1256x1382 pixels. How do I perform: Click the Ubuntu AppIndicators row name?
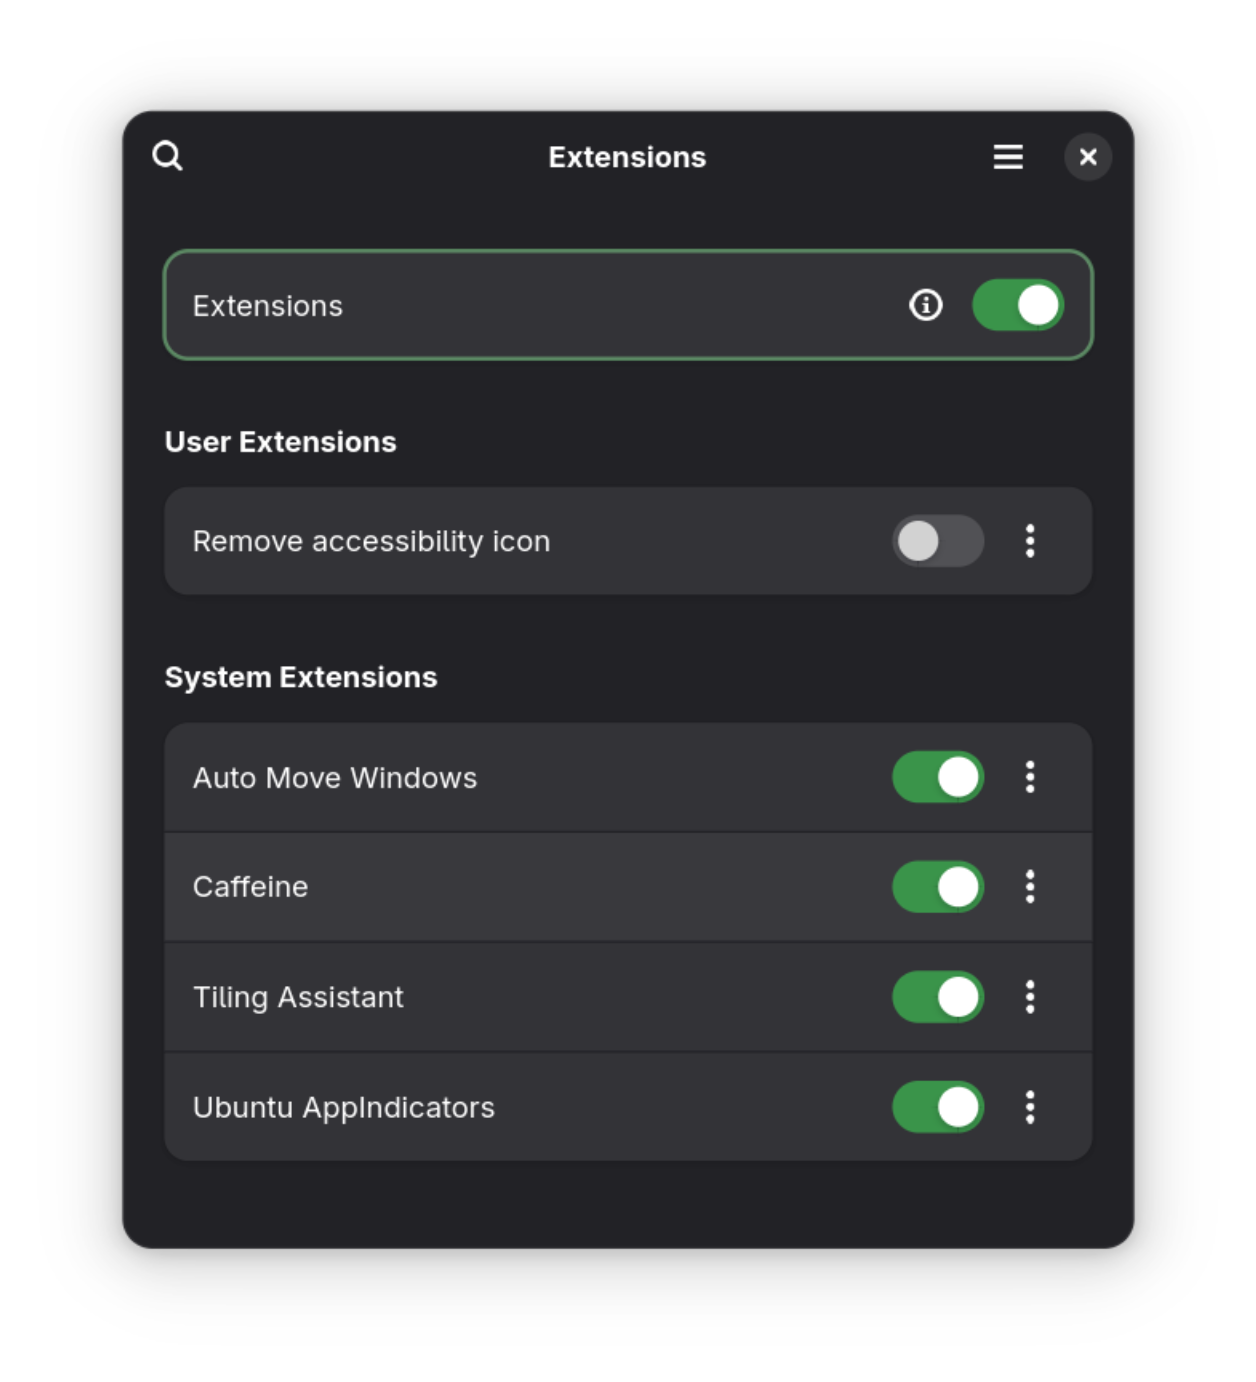(x=343, y=1107)
